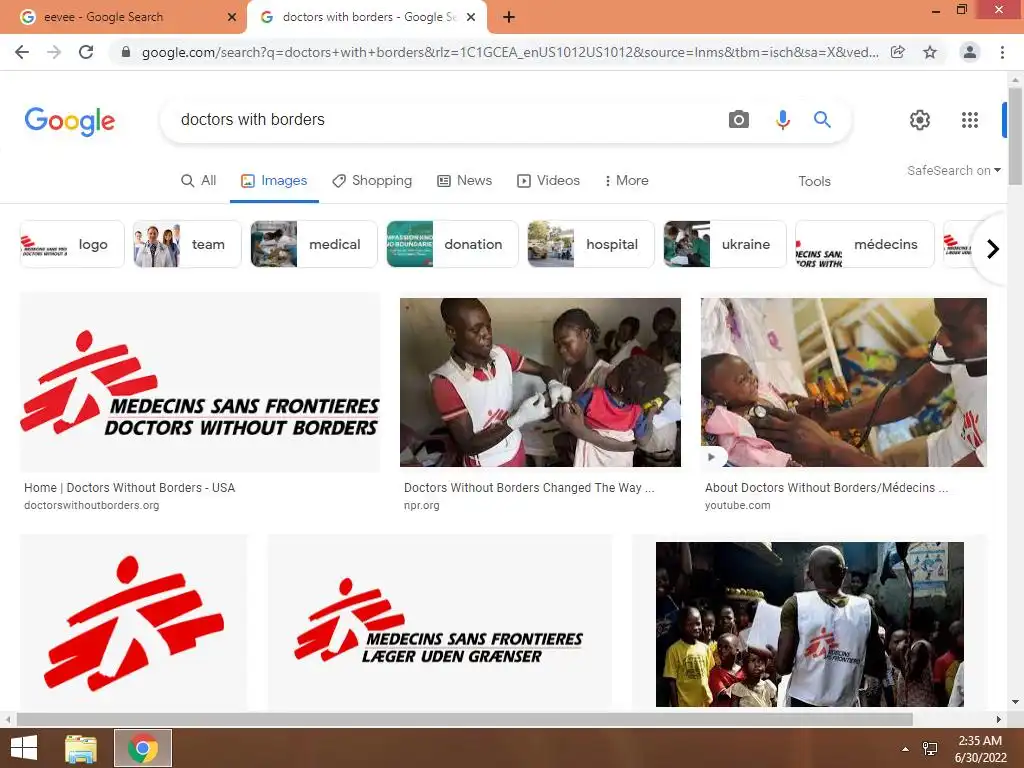Switch to the All results tab

click(199, 180)
